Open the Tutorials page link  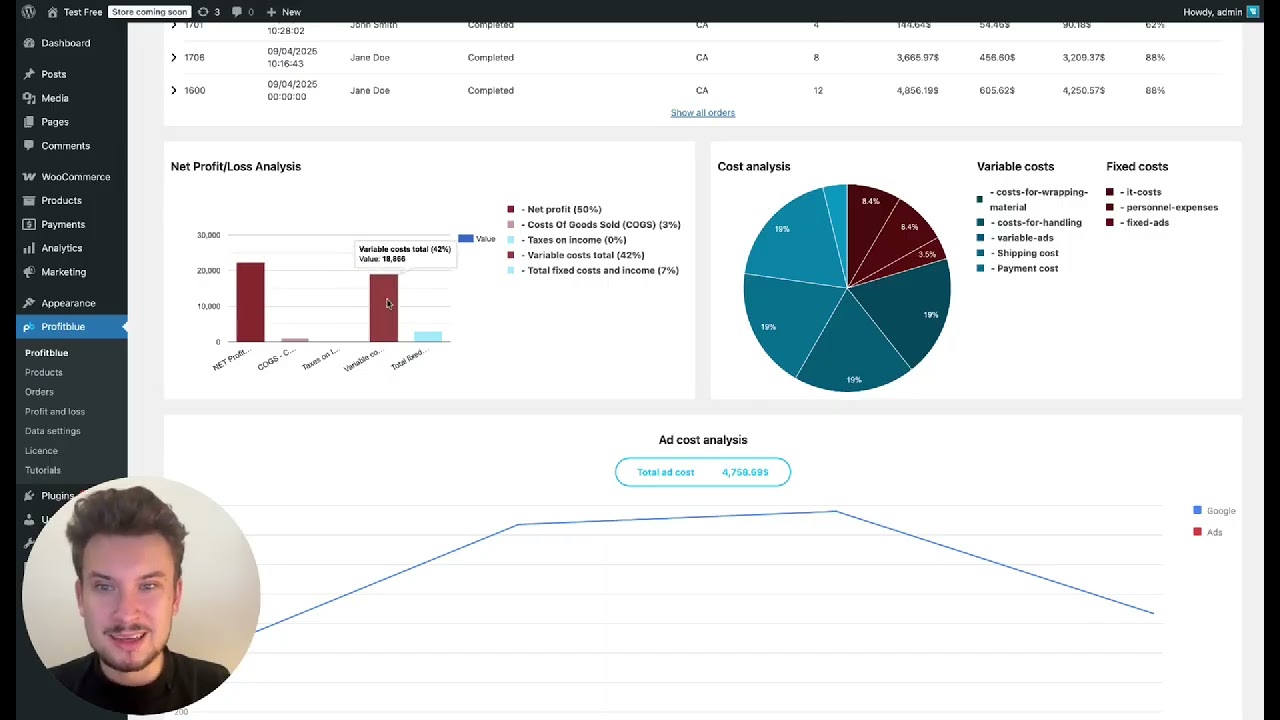[x=42, y=470]
